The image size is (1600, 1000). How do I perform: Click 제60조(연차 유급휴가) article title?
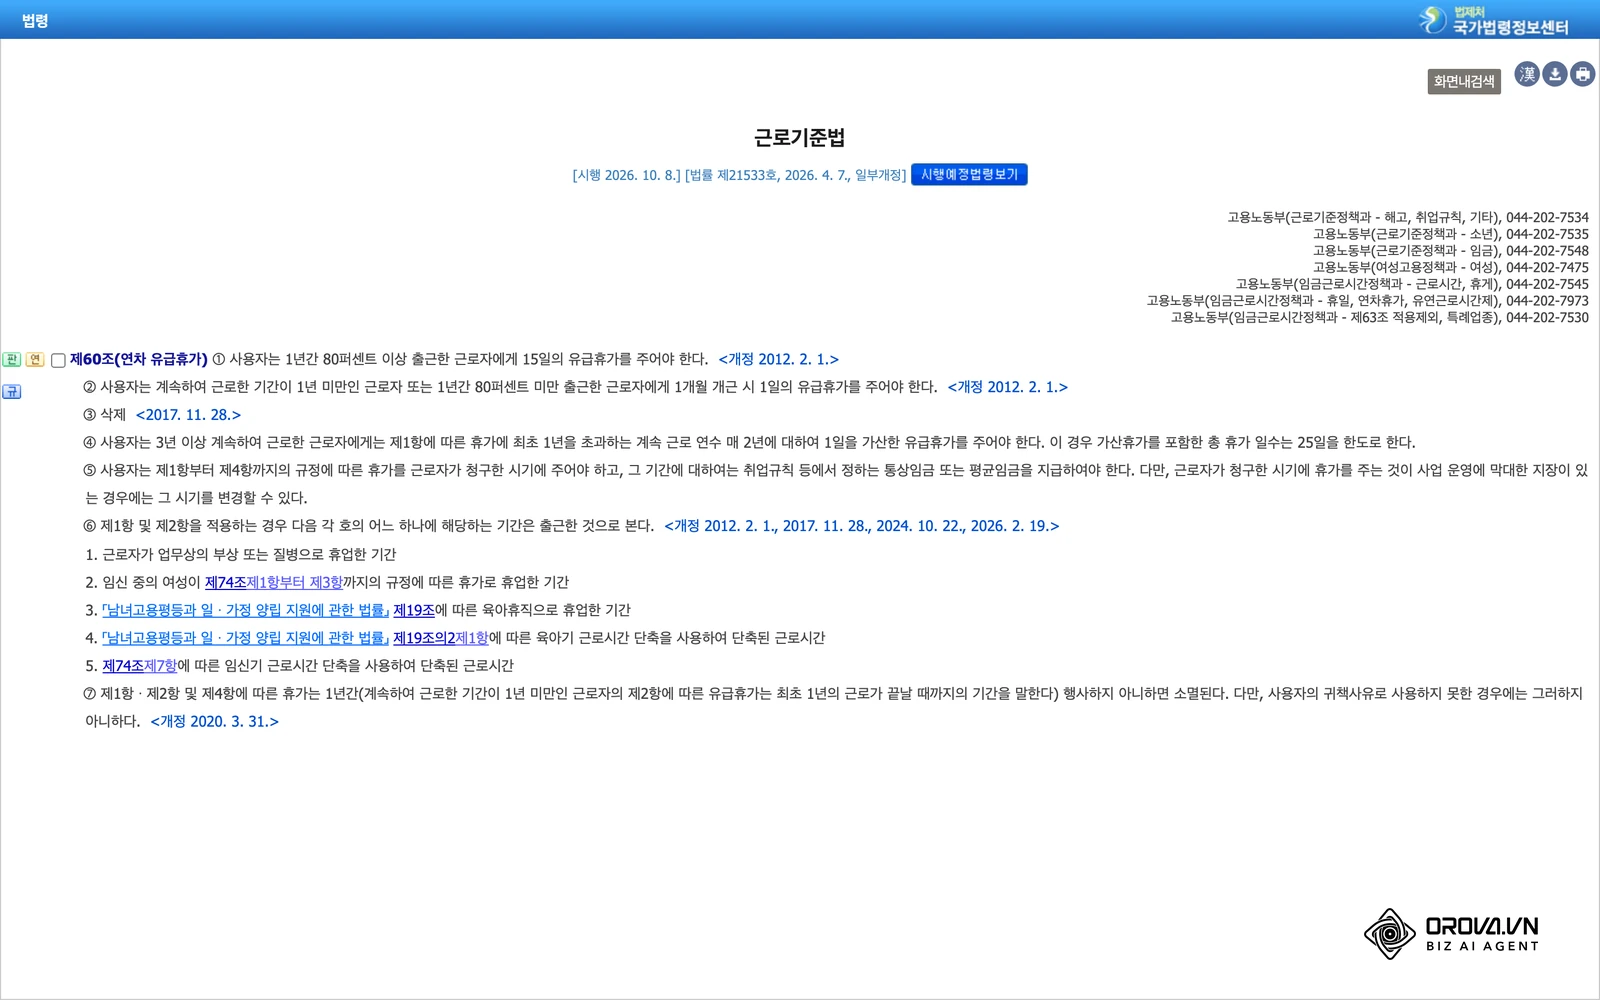pyautogui.click(x=139, y=359)
